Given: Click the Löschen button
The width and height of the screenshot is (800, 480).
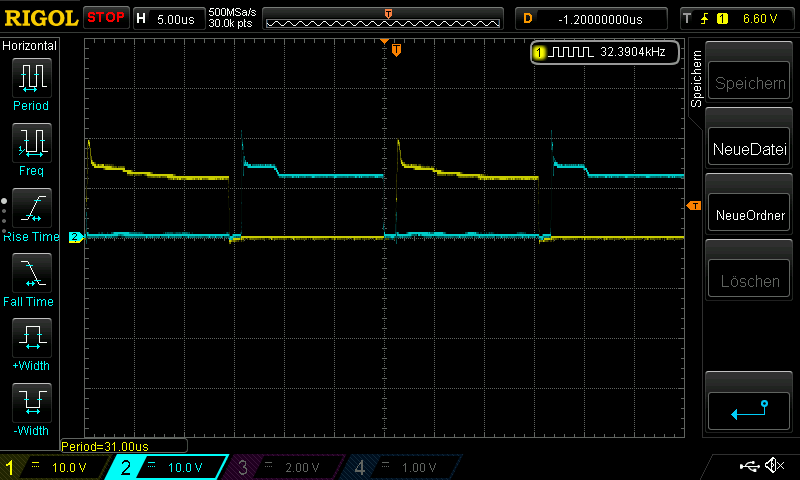Looking at the screenshot, I should coord(749,279).
